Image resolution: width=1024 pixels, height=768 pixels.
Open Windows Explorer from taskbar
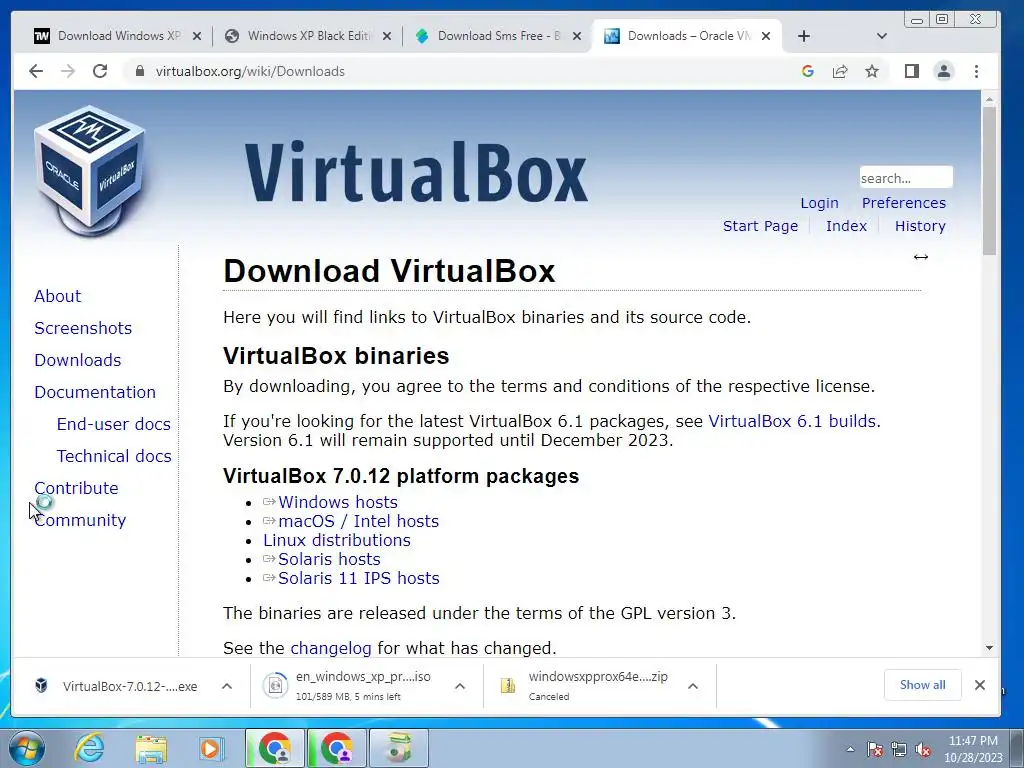(x=152, y=748)
